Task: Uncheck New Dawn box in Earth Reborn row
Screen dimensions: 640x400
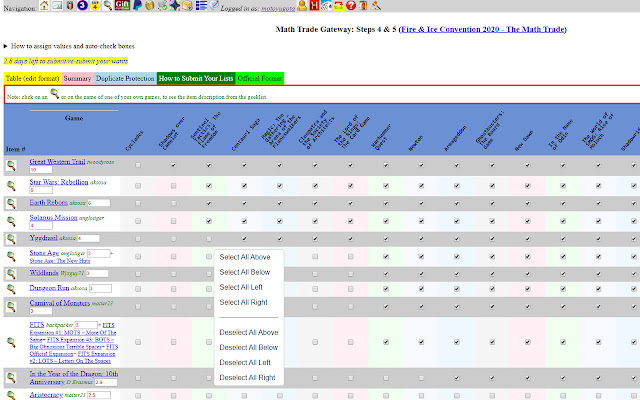Action: pyautogui.click(x=528, y=203)
